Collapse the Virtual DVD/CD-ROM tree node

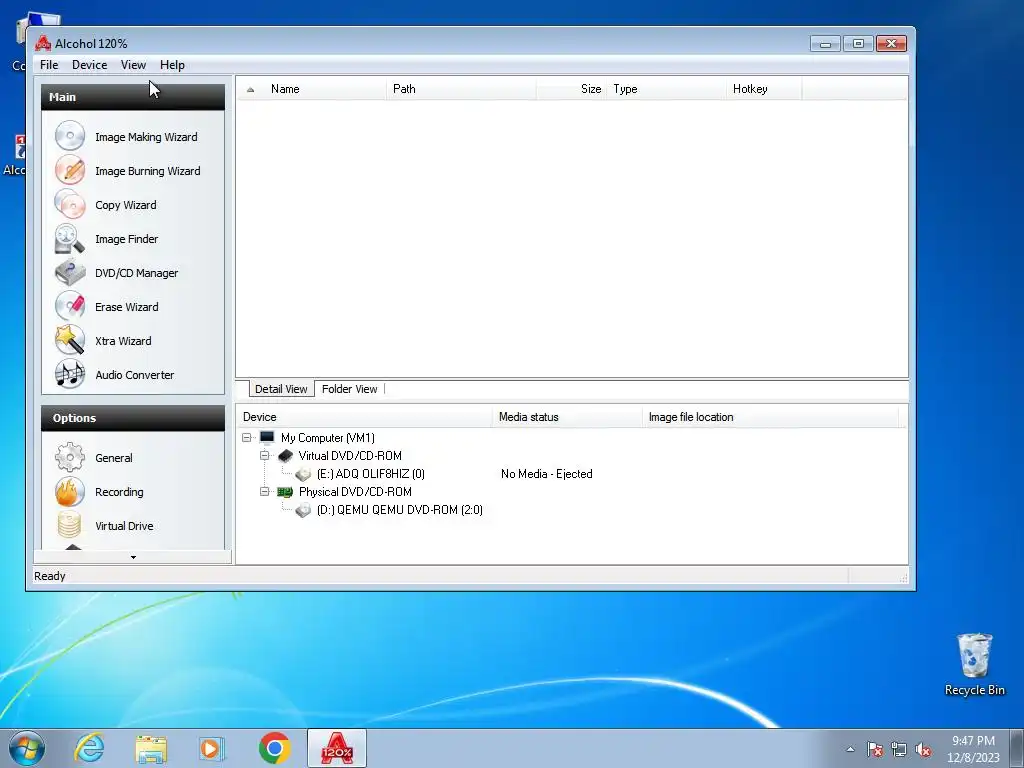[x=264, y=455]
